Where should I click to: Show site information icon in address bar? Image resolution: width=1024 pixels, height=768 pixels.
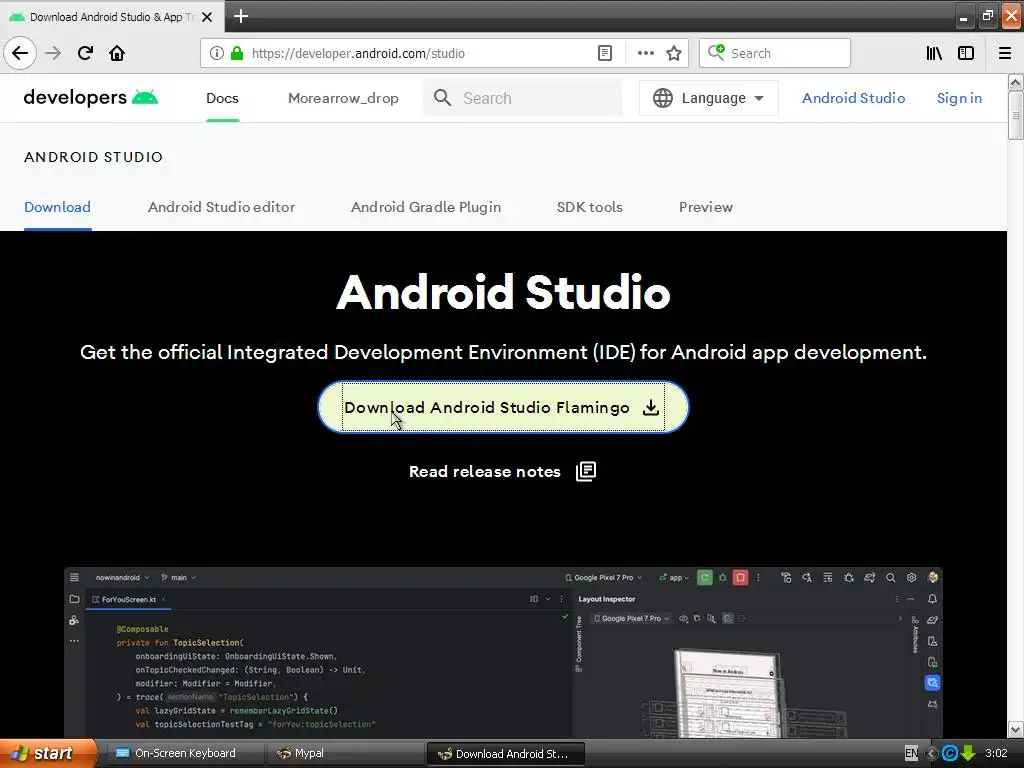click(x=217, y=54)
